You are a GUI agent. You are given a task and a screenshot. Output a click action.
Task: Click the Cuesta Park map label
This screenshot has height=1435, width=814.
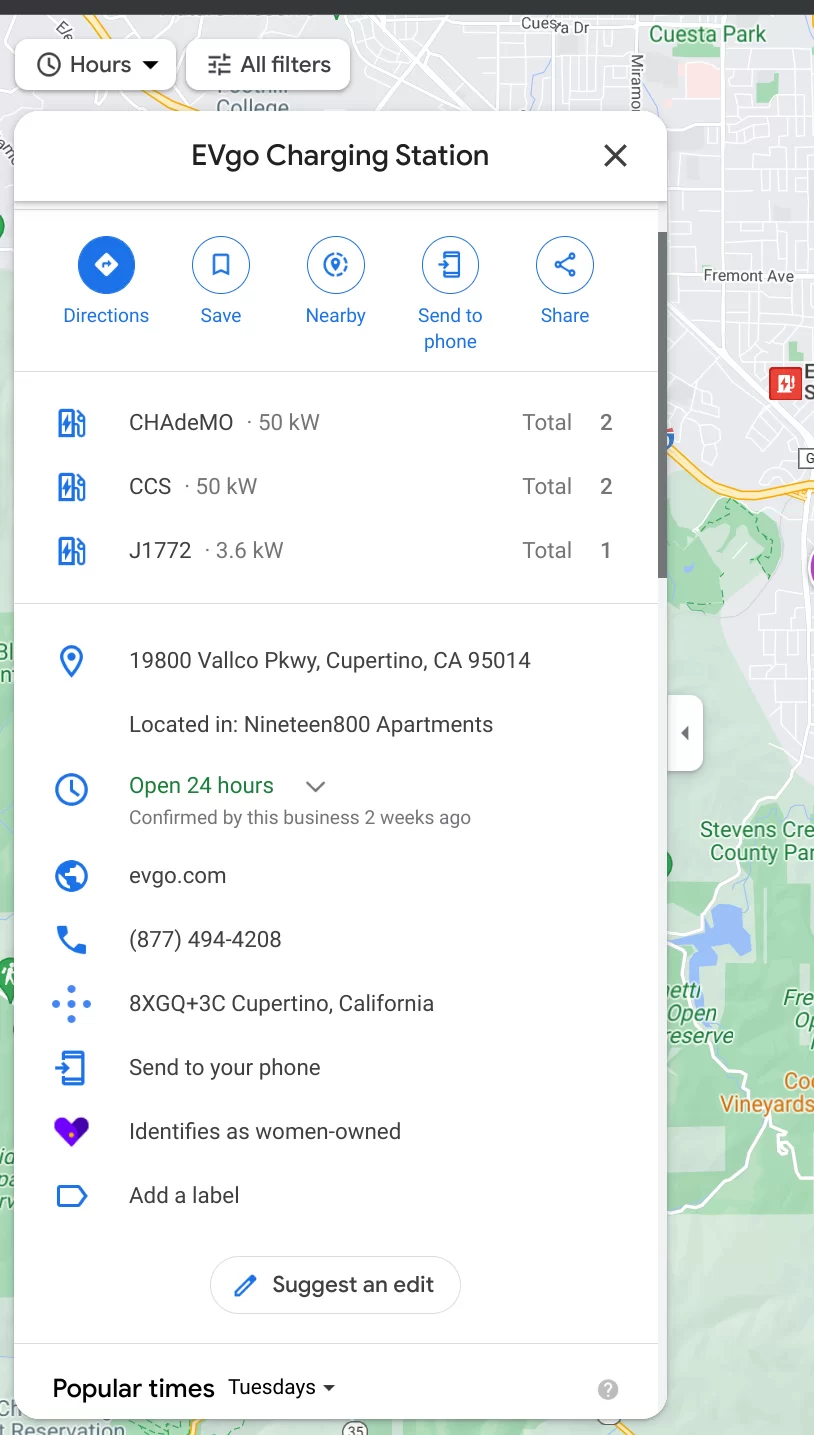click(x=708, y=34)
